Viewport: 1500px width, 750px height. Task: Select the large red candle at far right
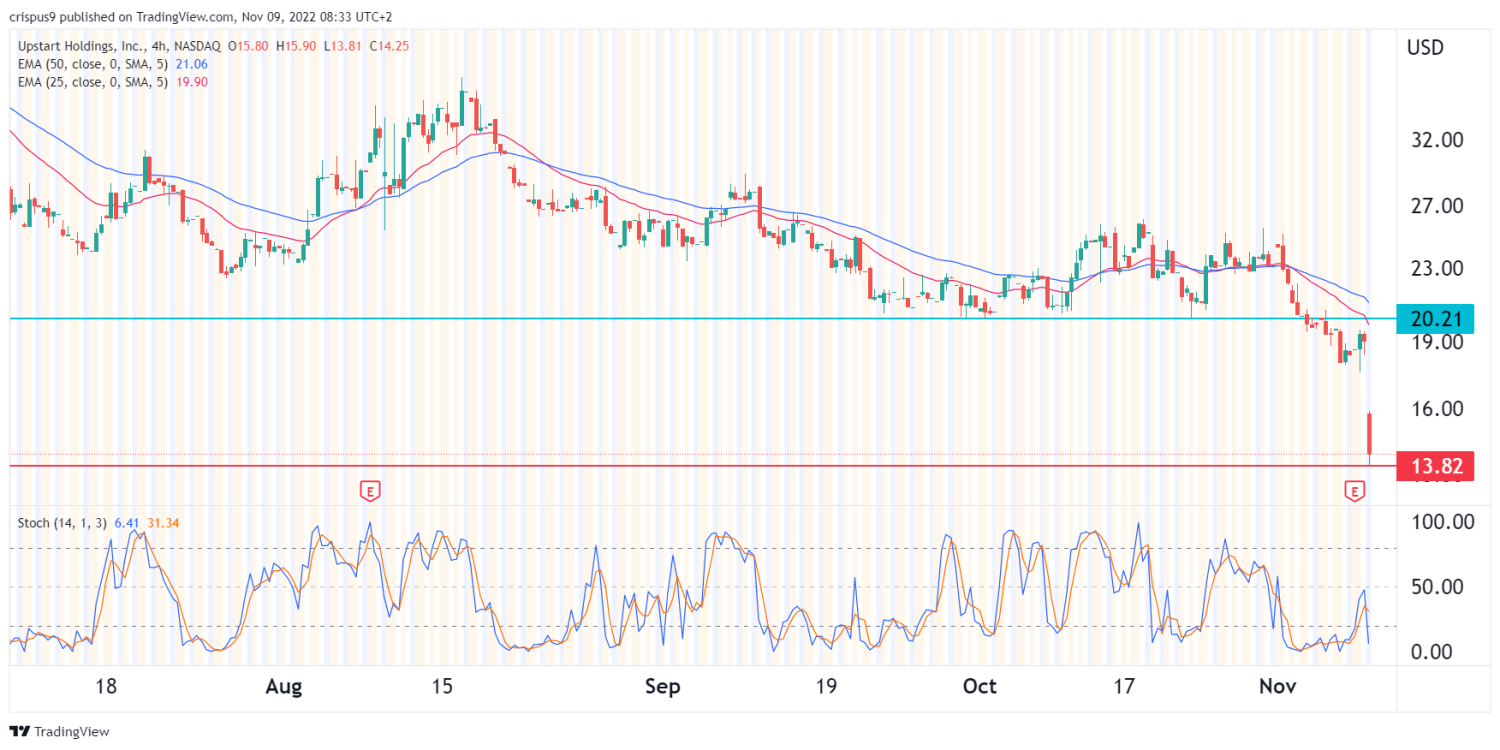point(1369,435)
